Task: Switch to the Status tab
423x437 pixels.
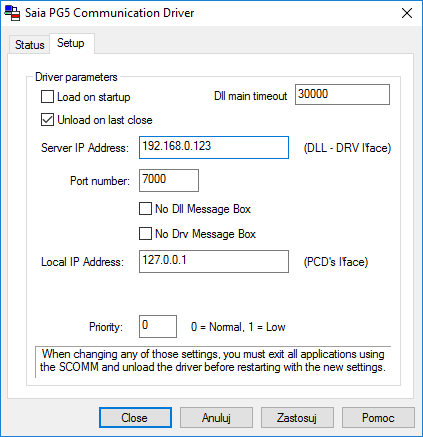Action: tap(29, 45)
